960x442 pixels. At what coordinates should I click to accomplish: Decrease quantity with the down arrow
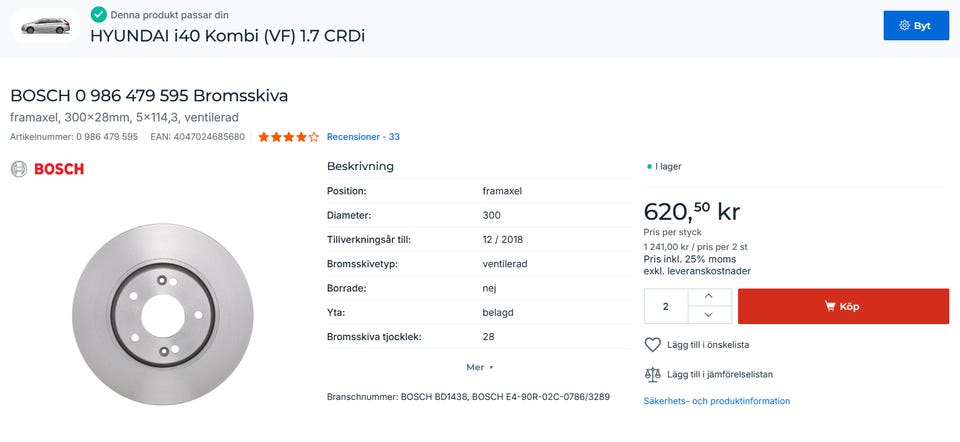[x=709, y=315]
